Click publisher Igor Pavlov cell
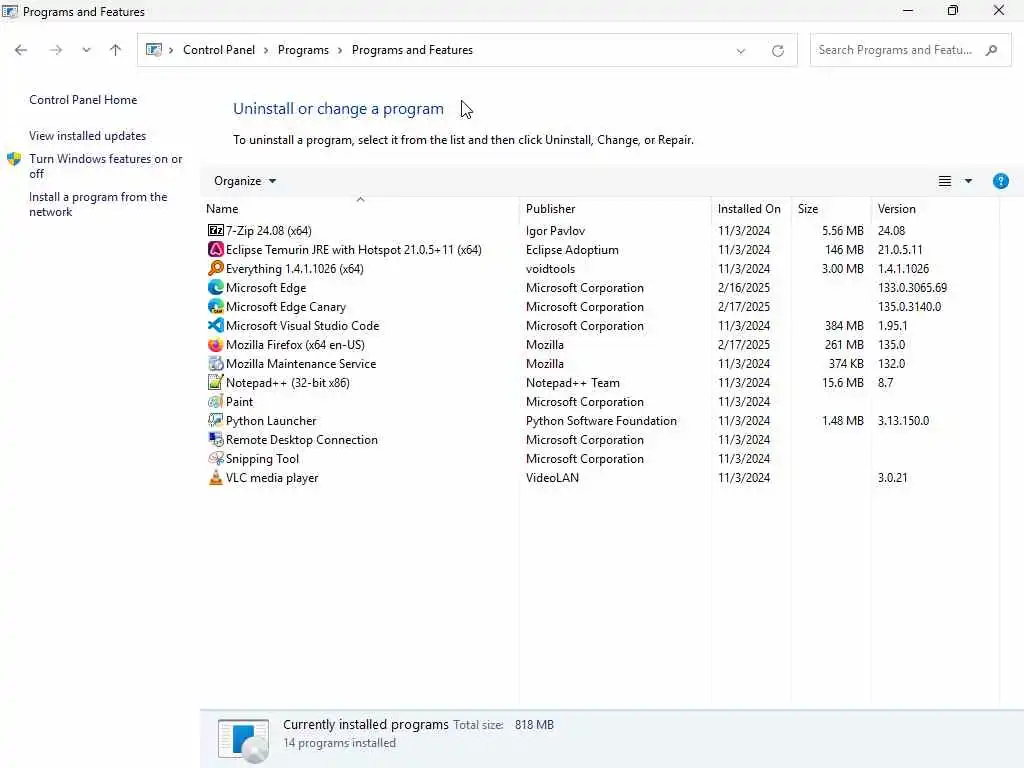 click(555, 231)
